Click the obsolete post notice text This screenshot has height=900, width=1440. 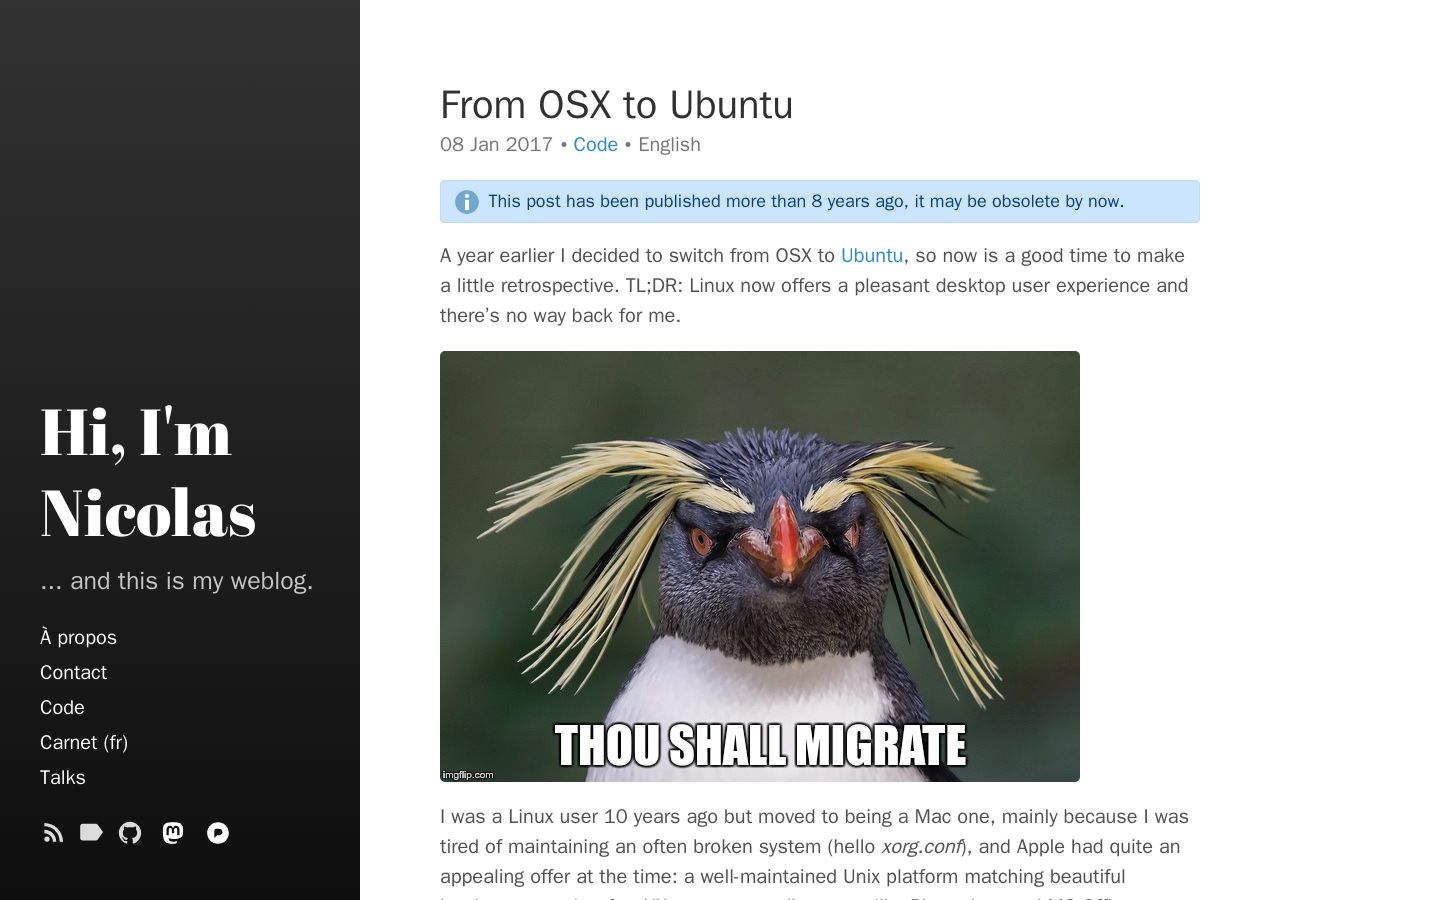coord(806,201)
